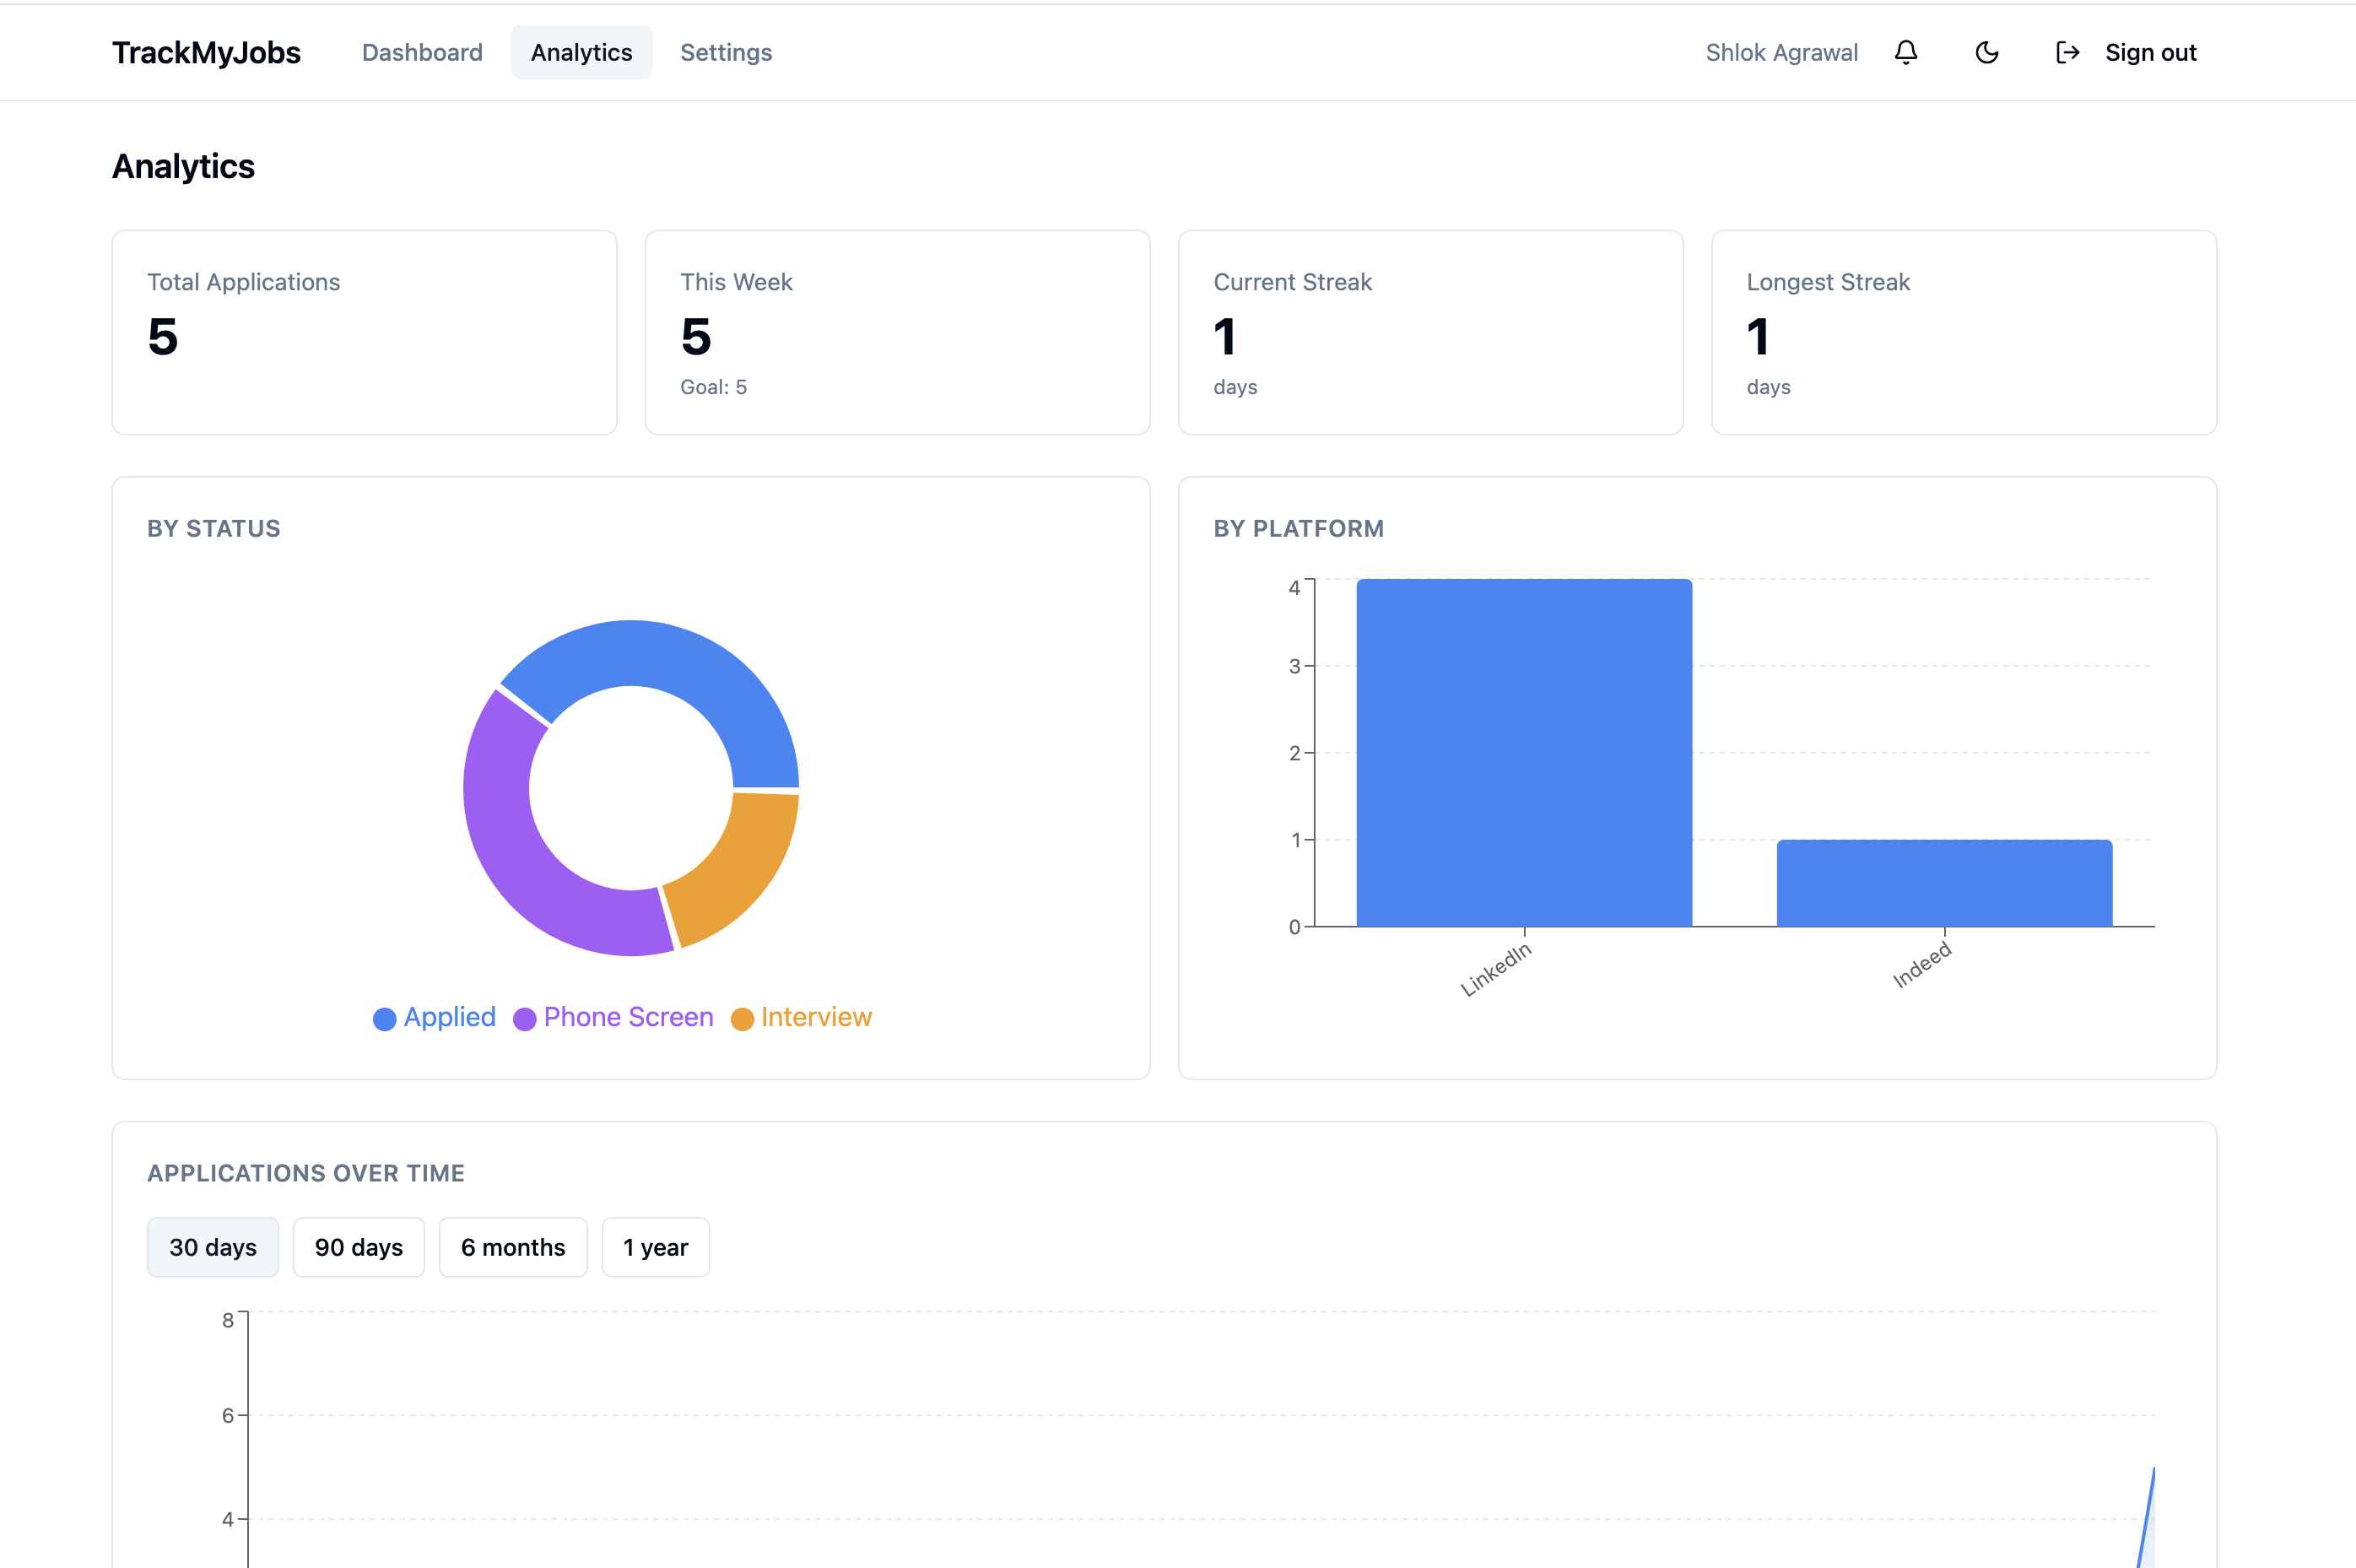This screenshot has height=1568, width=2356.
Task: Switch the chart to 6 months
Action: click(513, 1247)
